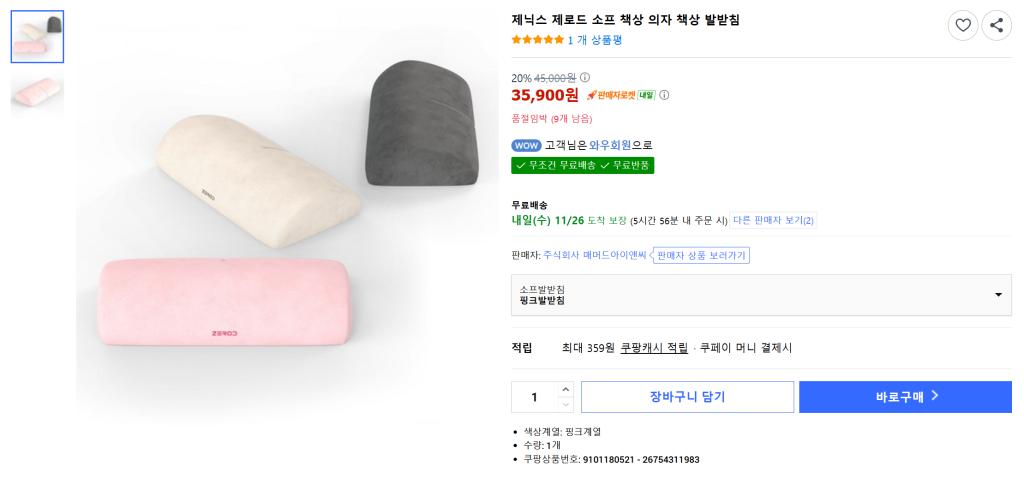This screenshot has height=484, width=1024.
Task: Increase quantity with the up arrow
Action: (565, 389)
